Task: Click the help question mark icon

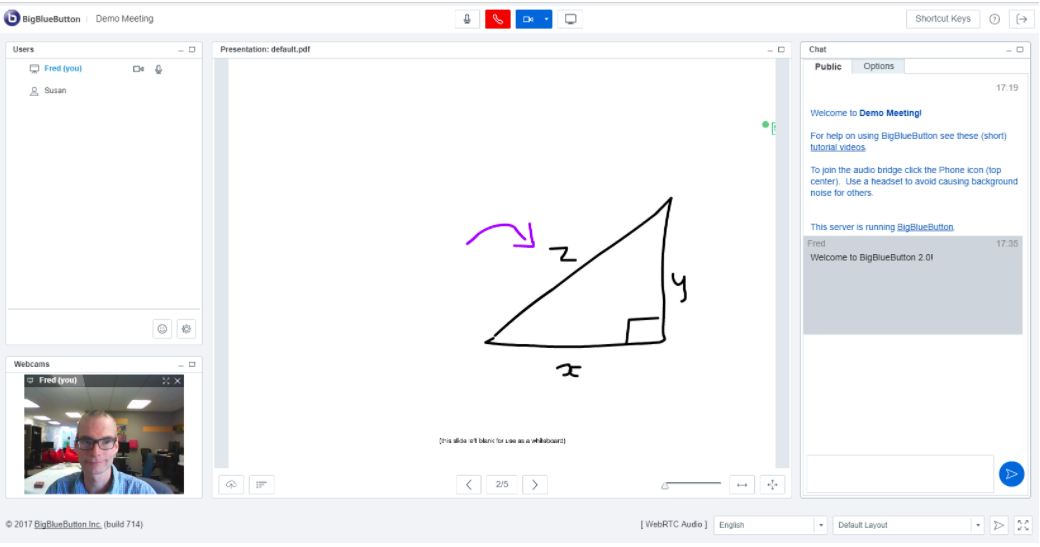Action: pos(994,19)
